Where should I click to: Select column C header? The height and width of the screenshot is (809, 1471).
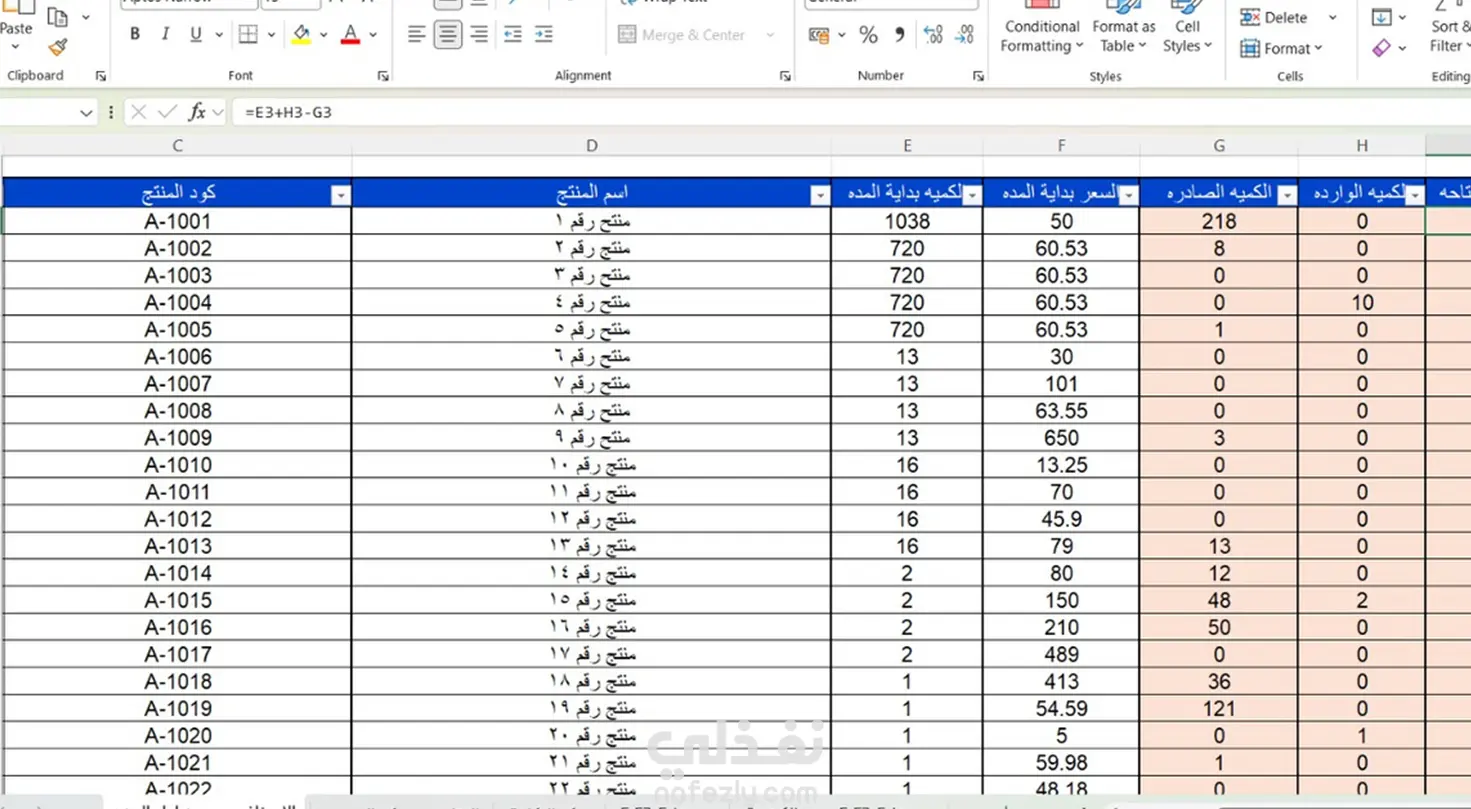(x=177, y=146)
